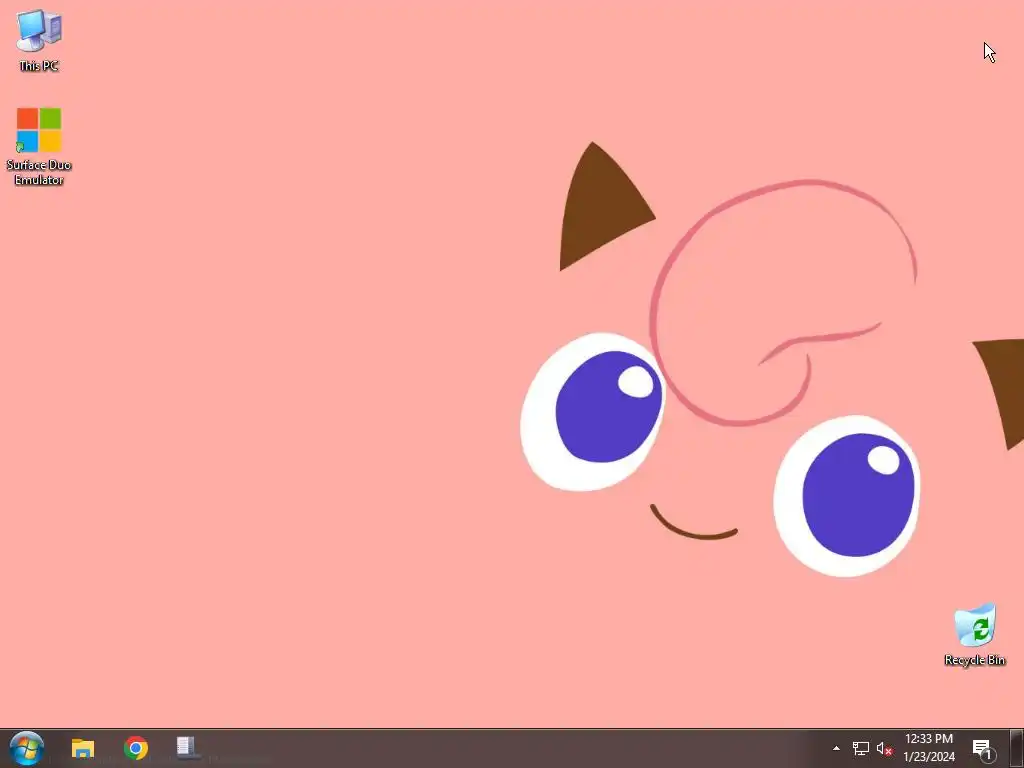Open the server application pinned on taskbar

[187, 748]
